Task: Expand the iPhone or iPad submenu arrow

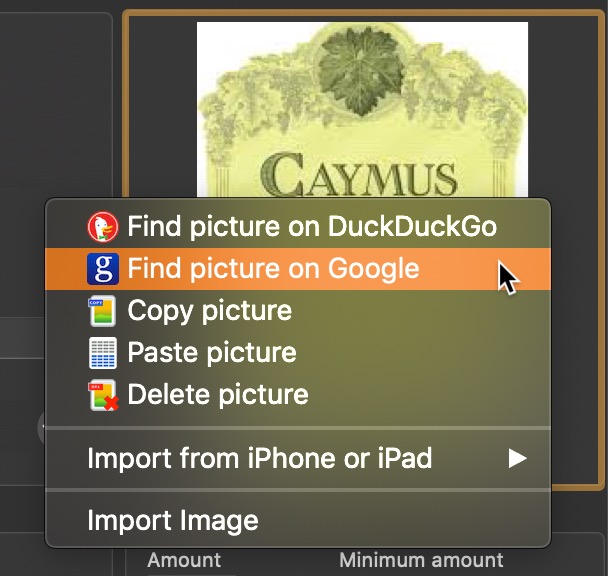Action: click(517, 458)
